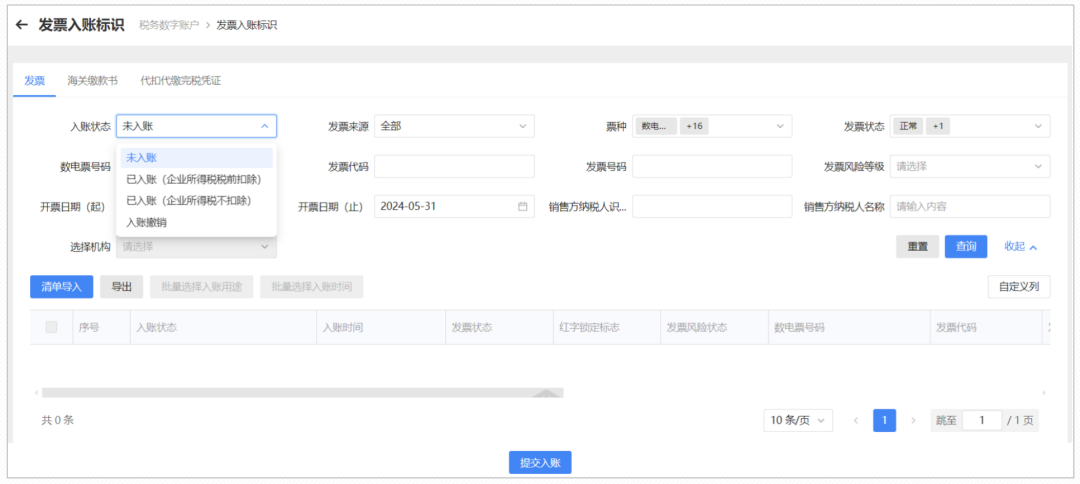
Task: Click next page arrow in pagination
Action: pos(912,421)
